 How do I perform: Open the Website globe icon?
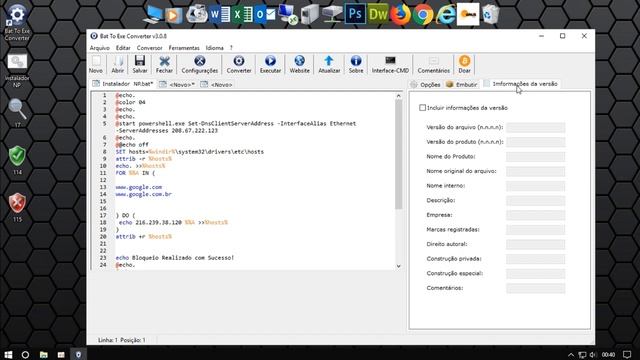tap(299, 64)
